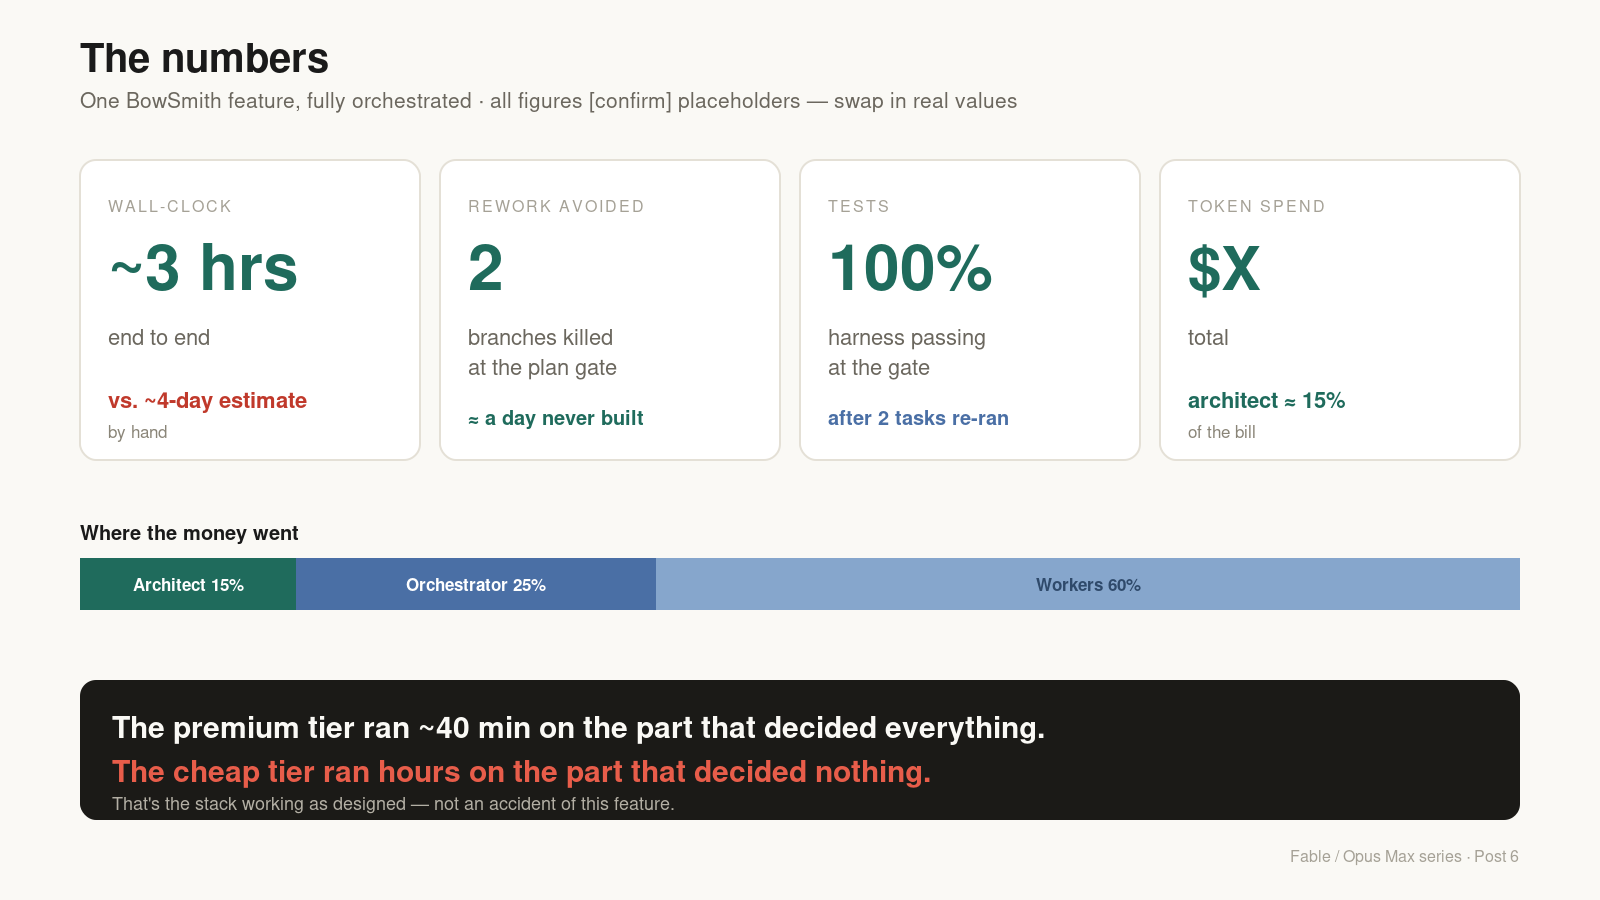Screen dimensions: 1600x900
Task: Click the 'The numbers' slide title
Action: 204,59
